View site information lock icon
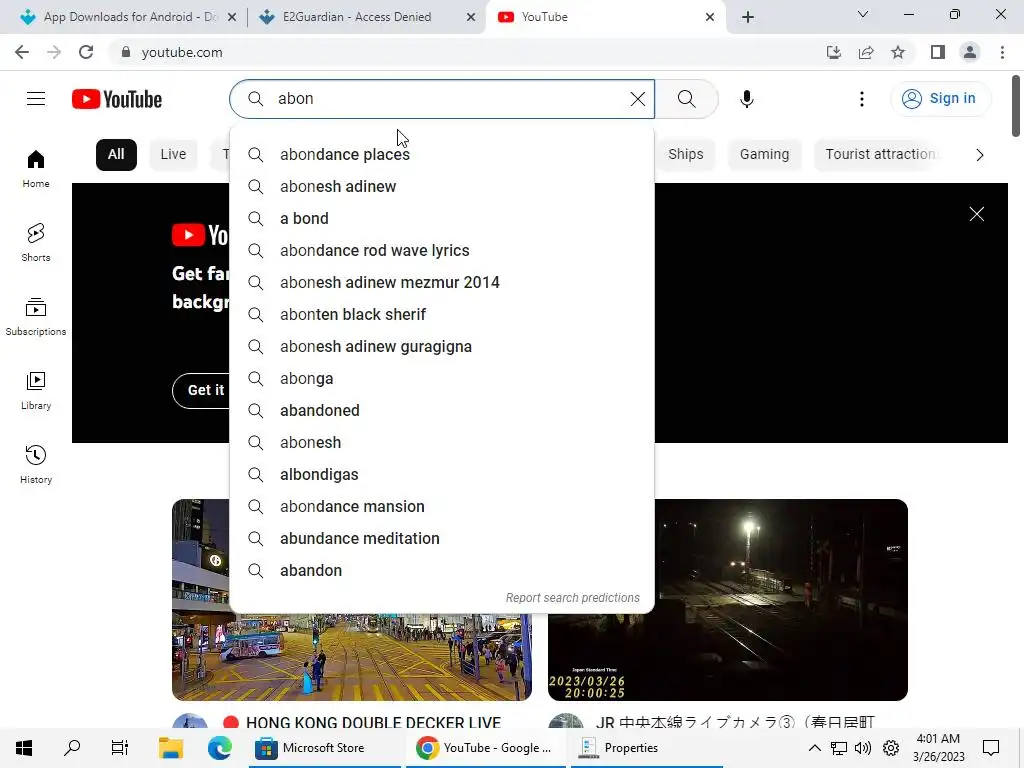Image resolution: width=1024 pixels, height=768 pixels. [126, 52]
